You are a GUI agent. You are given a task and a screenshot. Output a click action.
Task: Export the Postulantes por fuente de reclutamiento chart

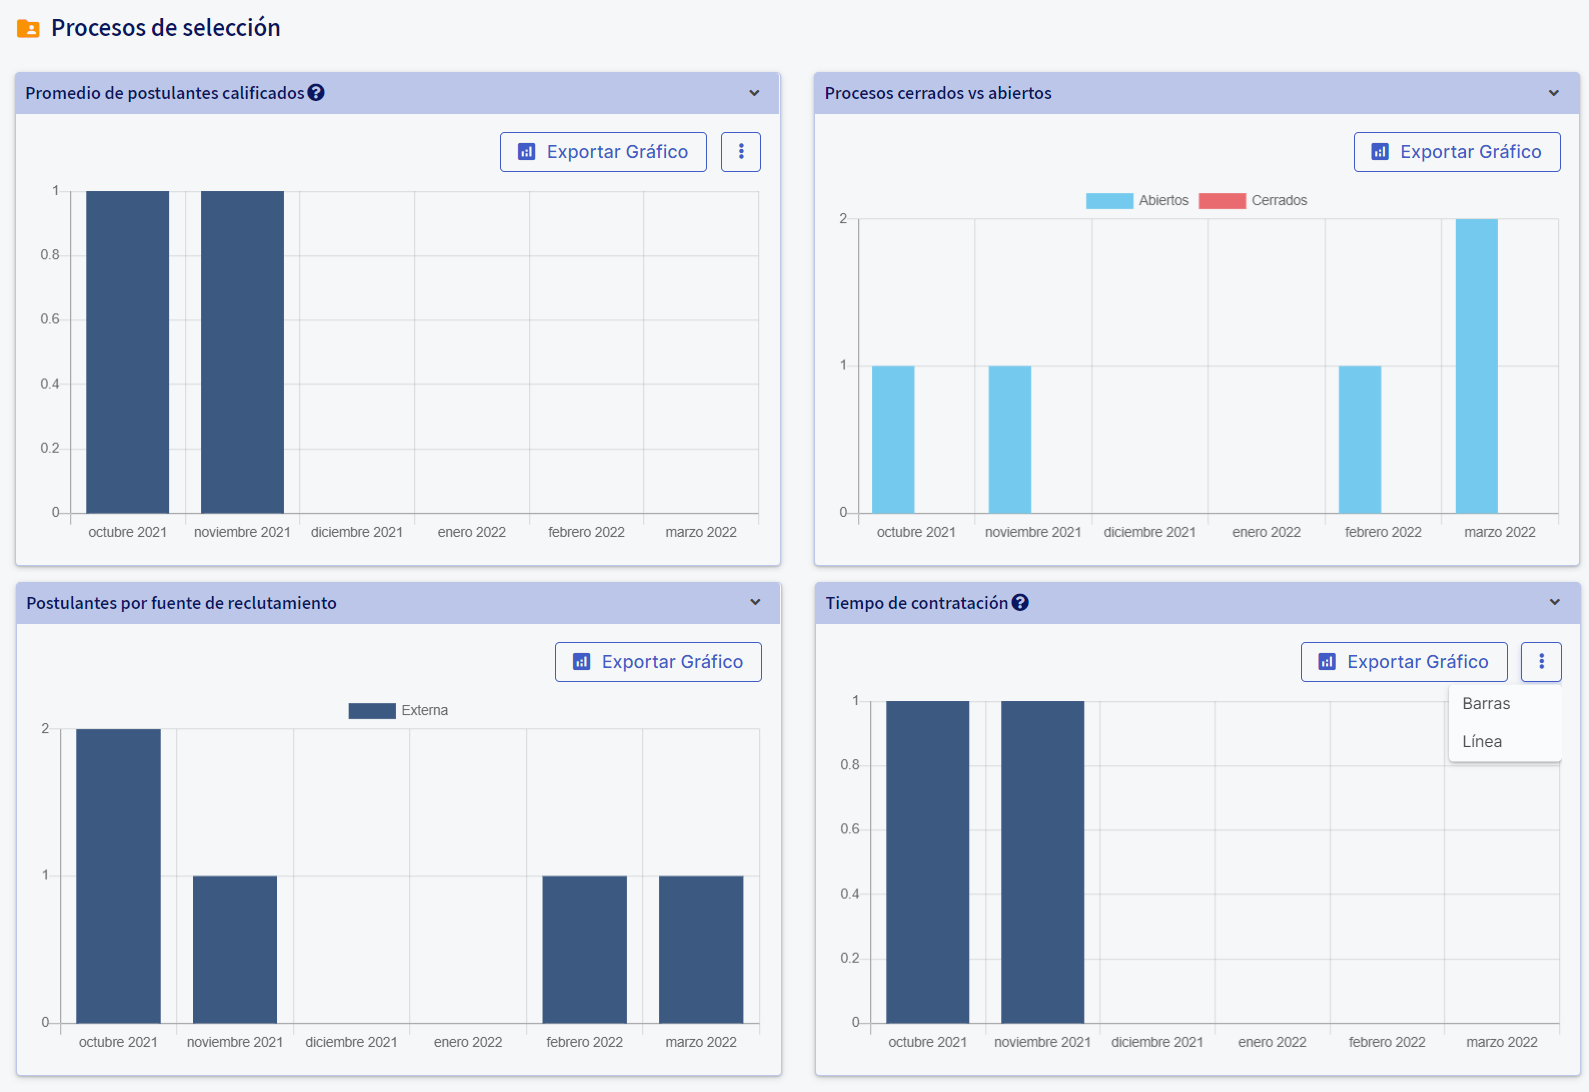[658, 662]
